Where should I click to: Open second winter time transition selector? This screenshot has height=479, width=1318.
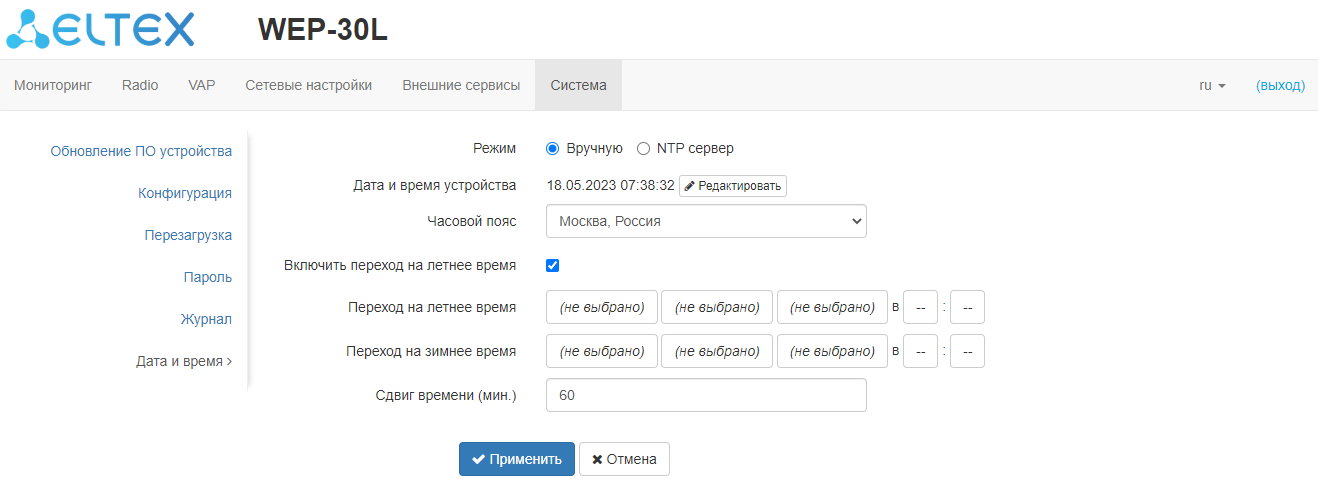pos(717,352)
